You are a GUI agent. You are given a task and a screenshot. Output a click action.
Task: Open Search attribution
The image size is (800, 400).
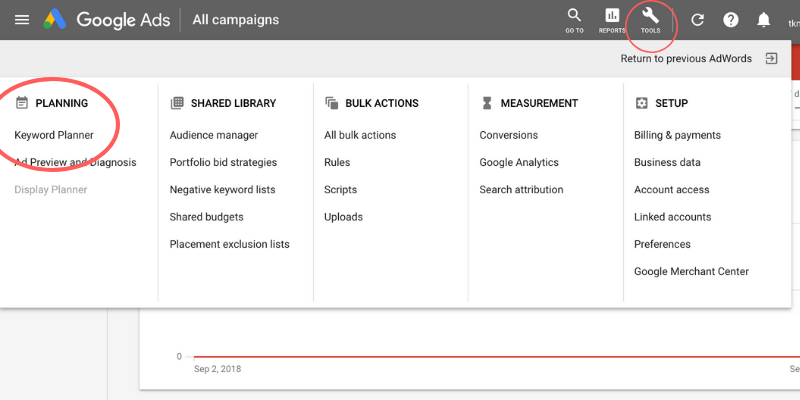521,190
